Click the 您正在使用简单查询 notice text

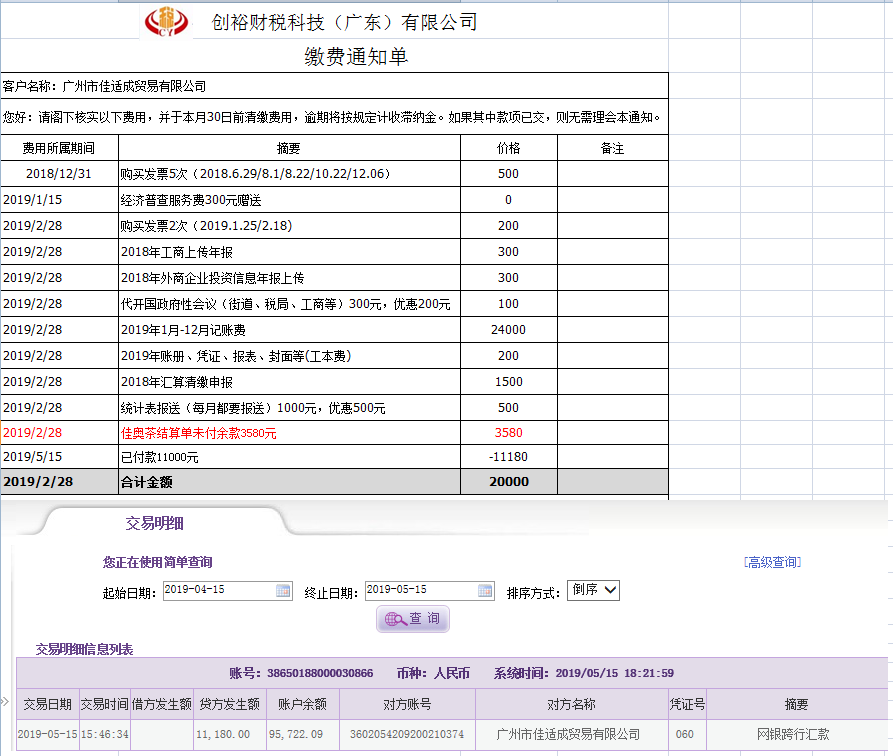pyautogui.click(x=158, y=562)
